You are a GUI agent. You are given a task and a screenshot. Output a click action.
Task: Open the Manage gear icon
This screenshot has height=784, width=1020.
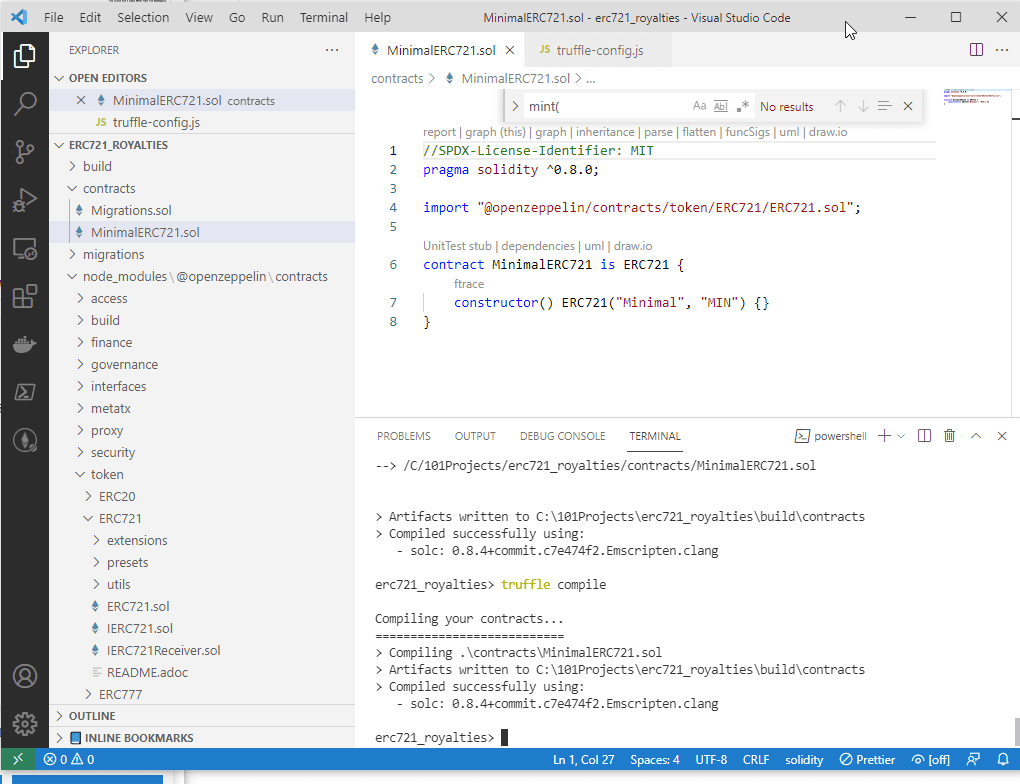click(25, 723)
